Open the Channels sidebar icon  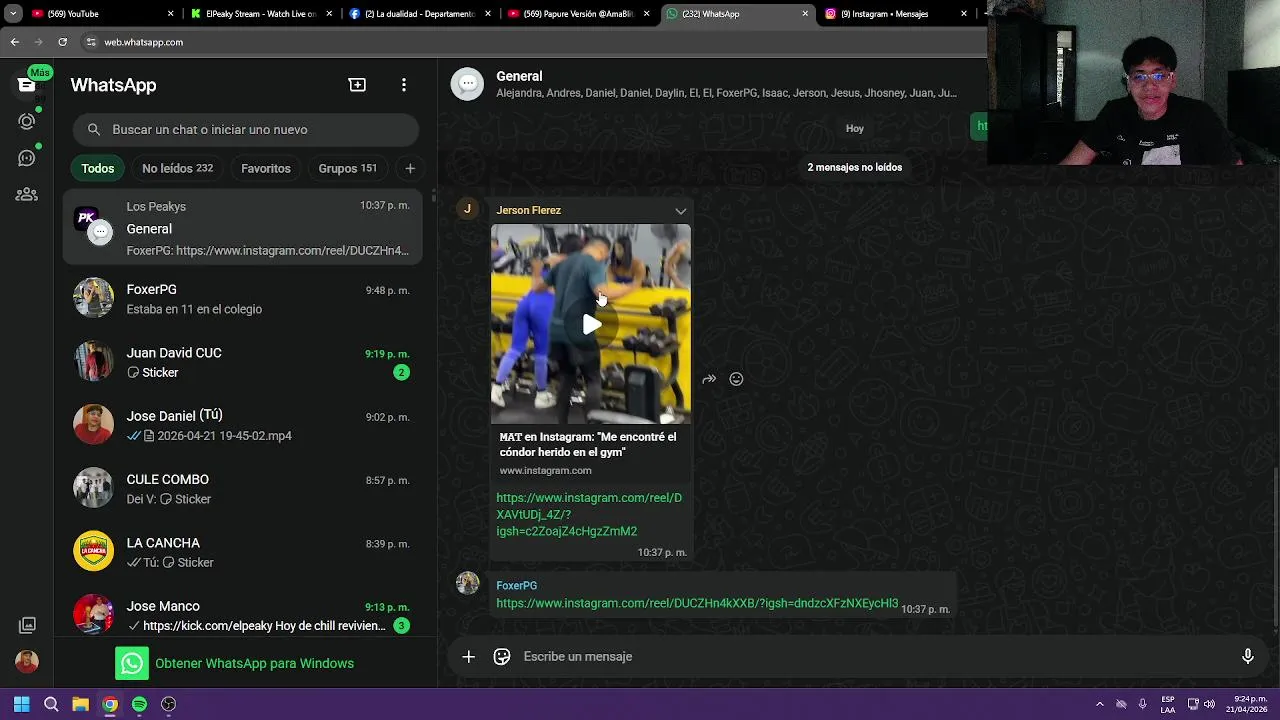(27, 158)
